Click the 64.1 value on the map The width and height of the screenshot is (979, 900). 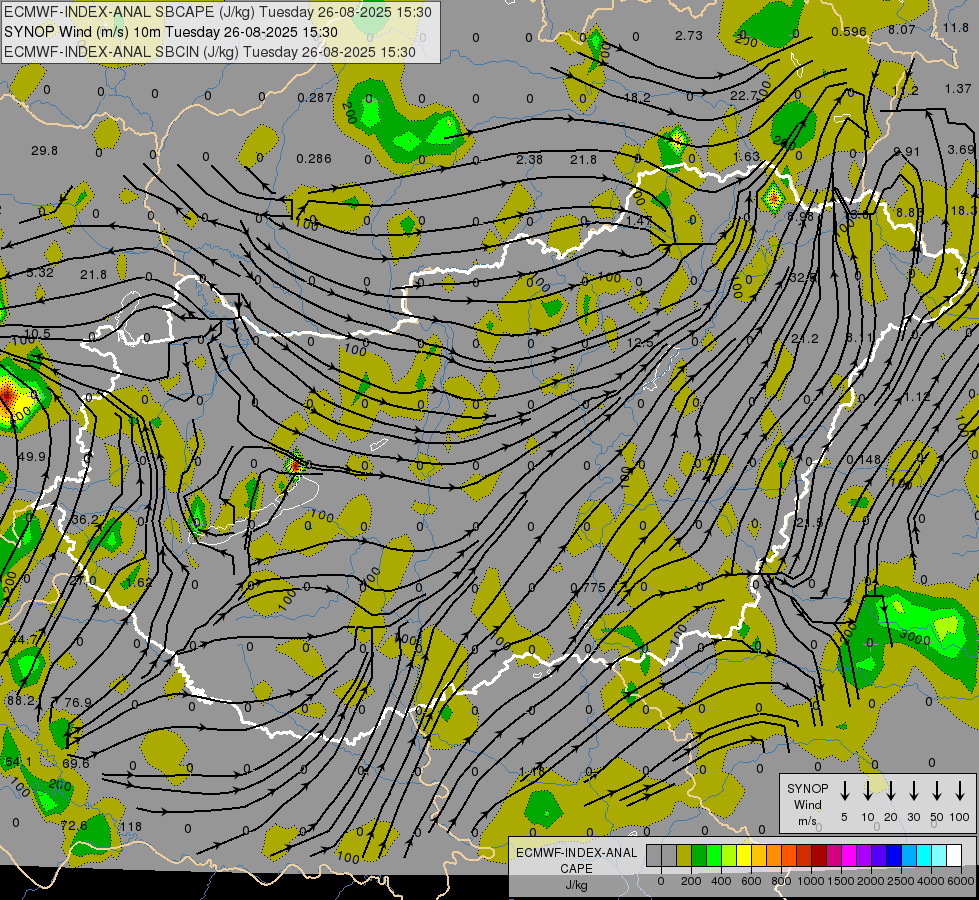click(17, 761)
